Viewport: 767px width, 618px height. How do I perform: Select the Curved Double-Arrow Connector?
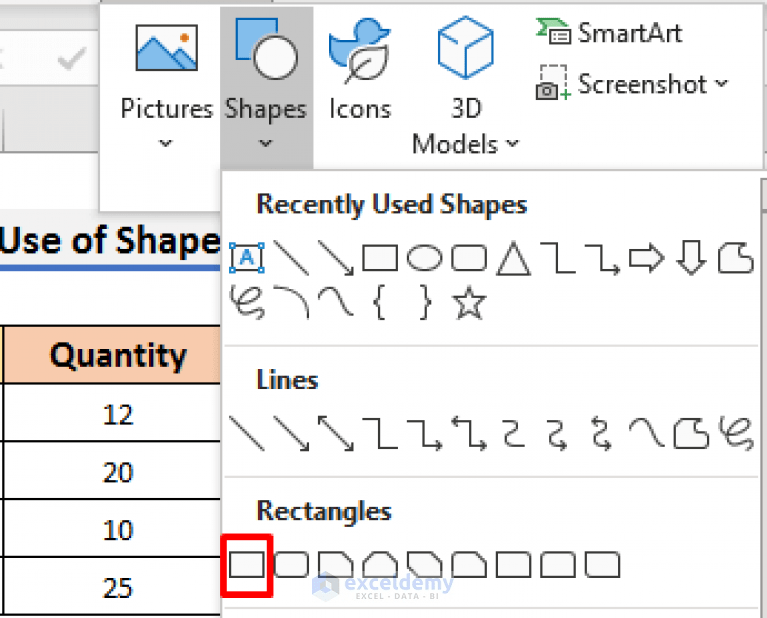click(602, 433)
